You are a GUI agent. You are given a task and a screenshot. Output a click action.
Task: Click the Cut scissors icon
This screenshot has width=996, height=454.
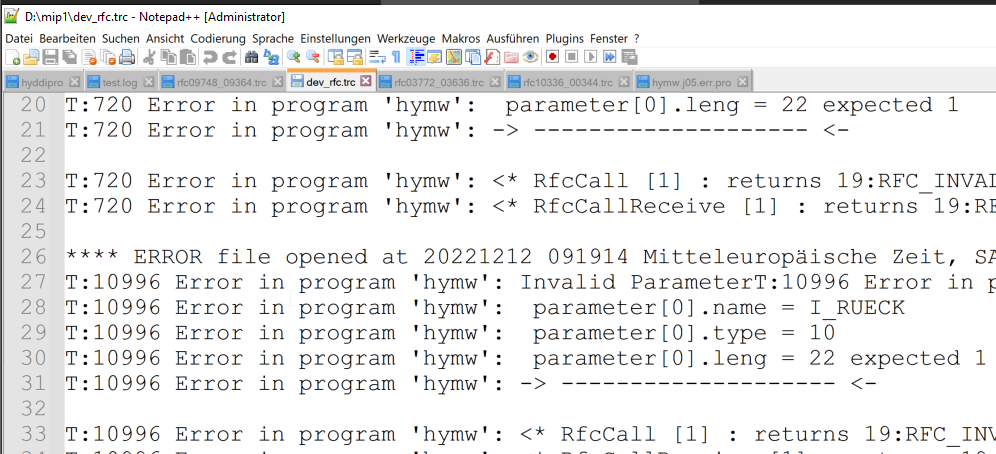[x=149, y=57]
